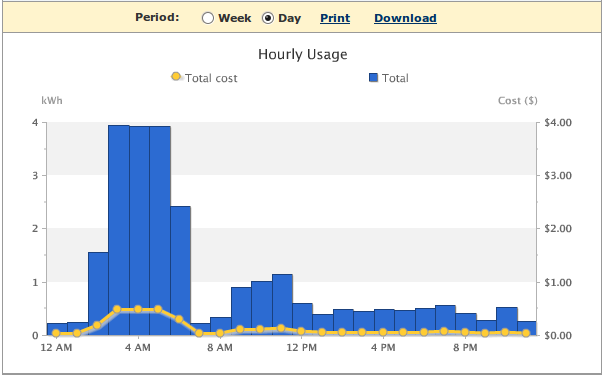
Task: Click the last cost point at 11 PM
Action: click(x=526, y=333)
